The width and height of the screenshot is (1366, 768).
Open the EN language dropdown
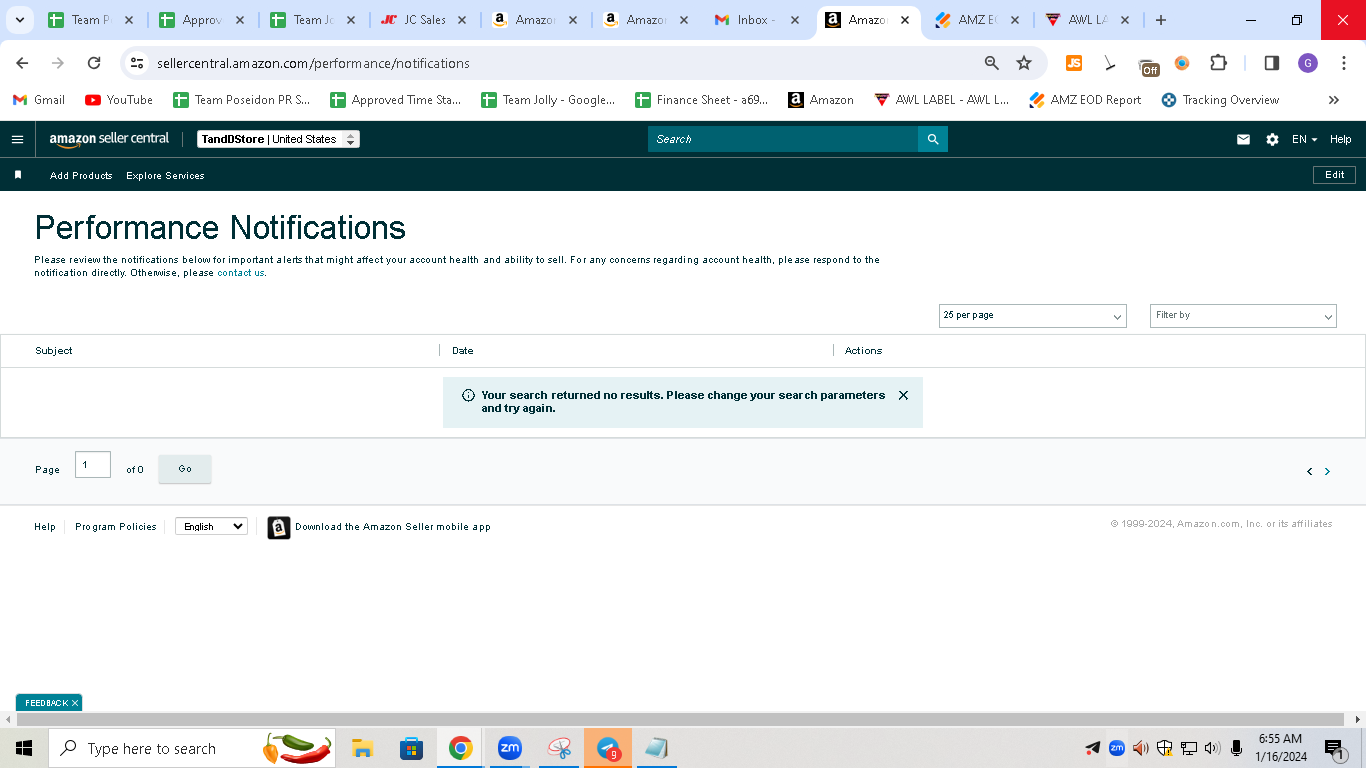pos(1304,139)
